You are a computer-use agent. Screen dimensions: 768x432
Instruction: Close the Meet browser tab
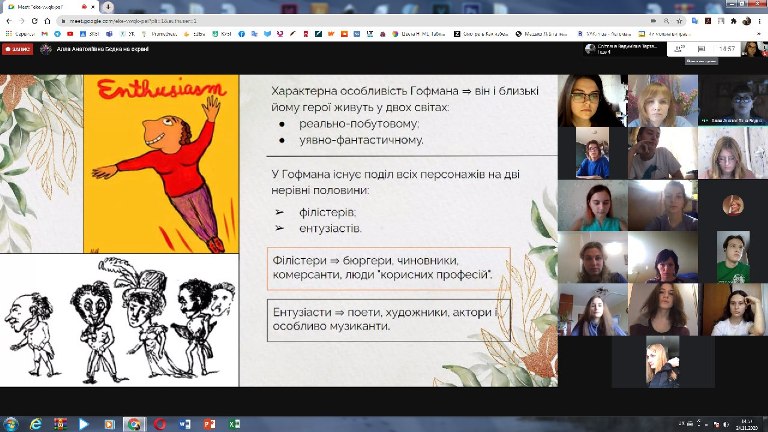tap(93, 7)
